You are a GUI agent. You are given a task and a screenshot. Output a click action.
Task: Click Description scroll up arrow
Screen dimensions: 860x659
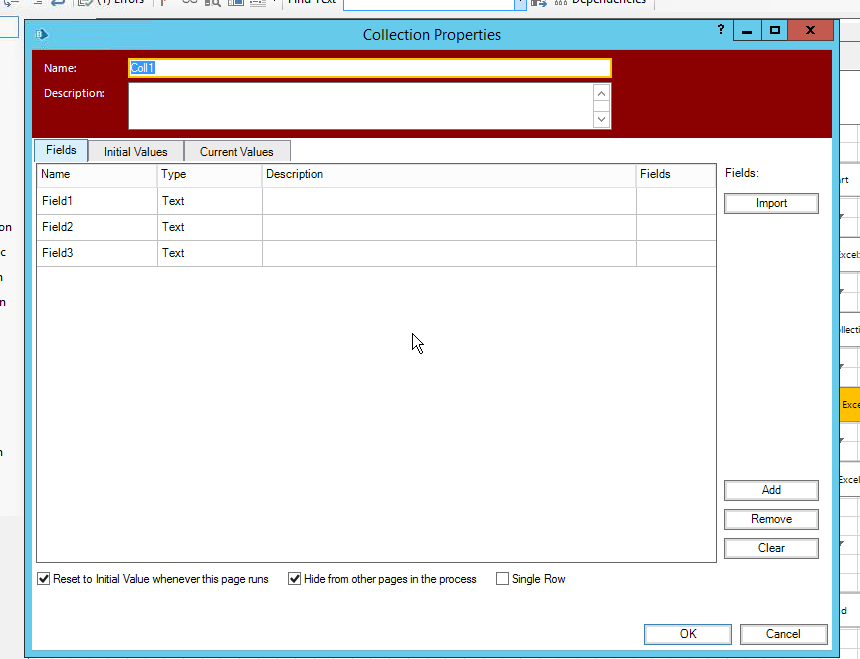602,94
